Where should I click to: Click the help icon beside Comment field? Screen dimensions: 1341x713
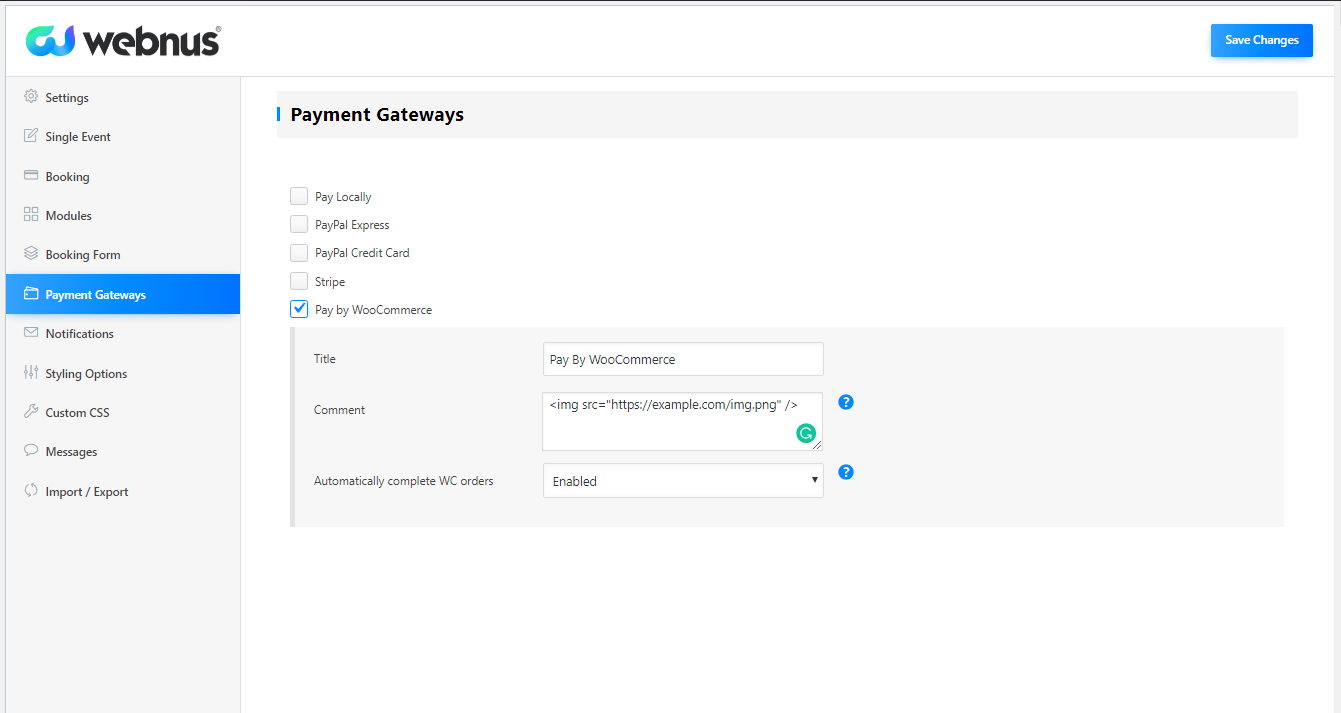pyautogui.click(x=846, y=402)
